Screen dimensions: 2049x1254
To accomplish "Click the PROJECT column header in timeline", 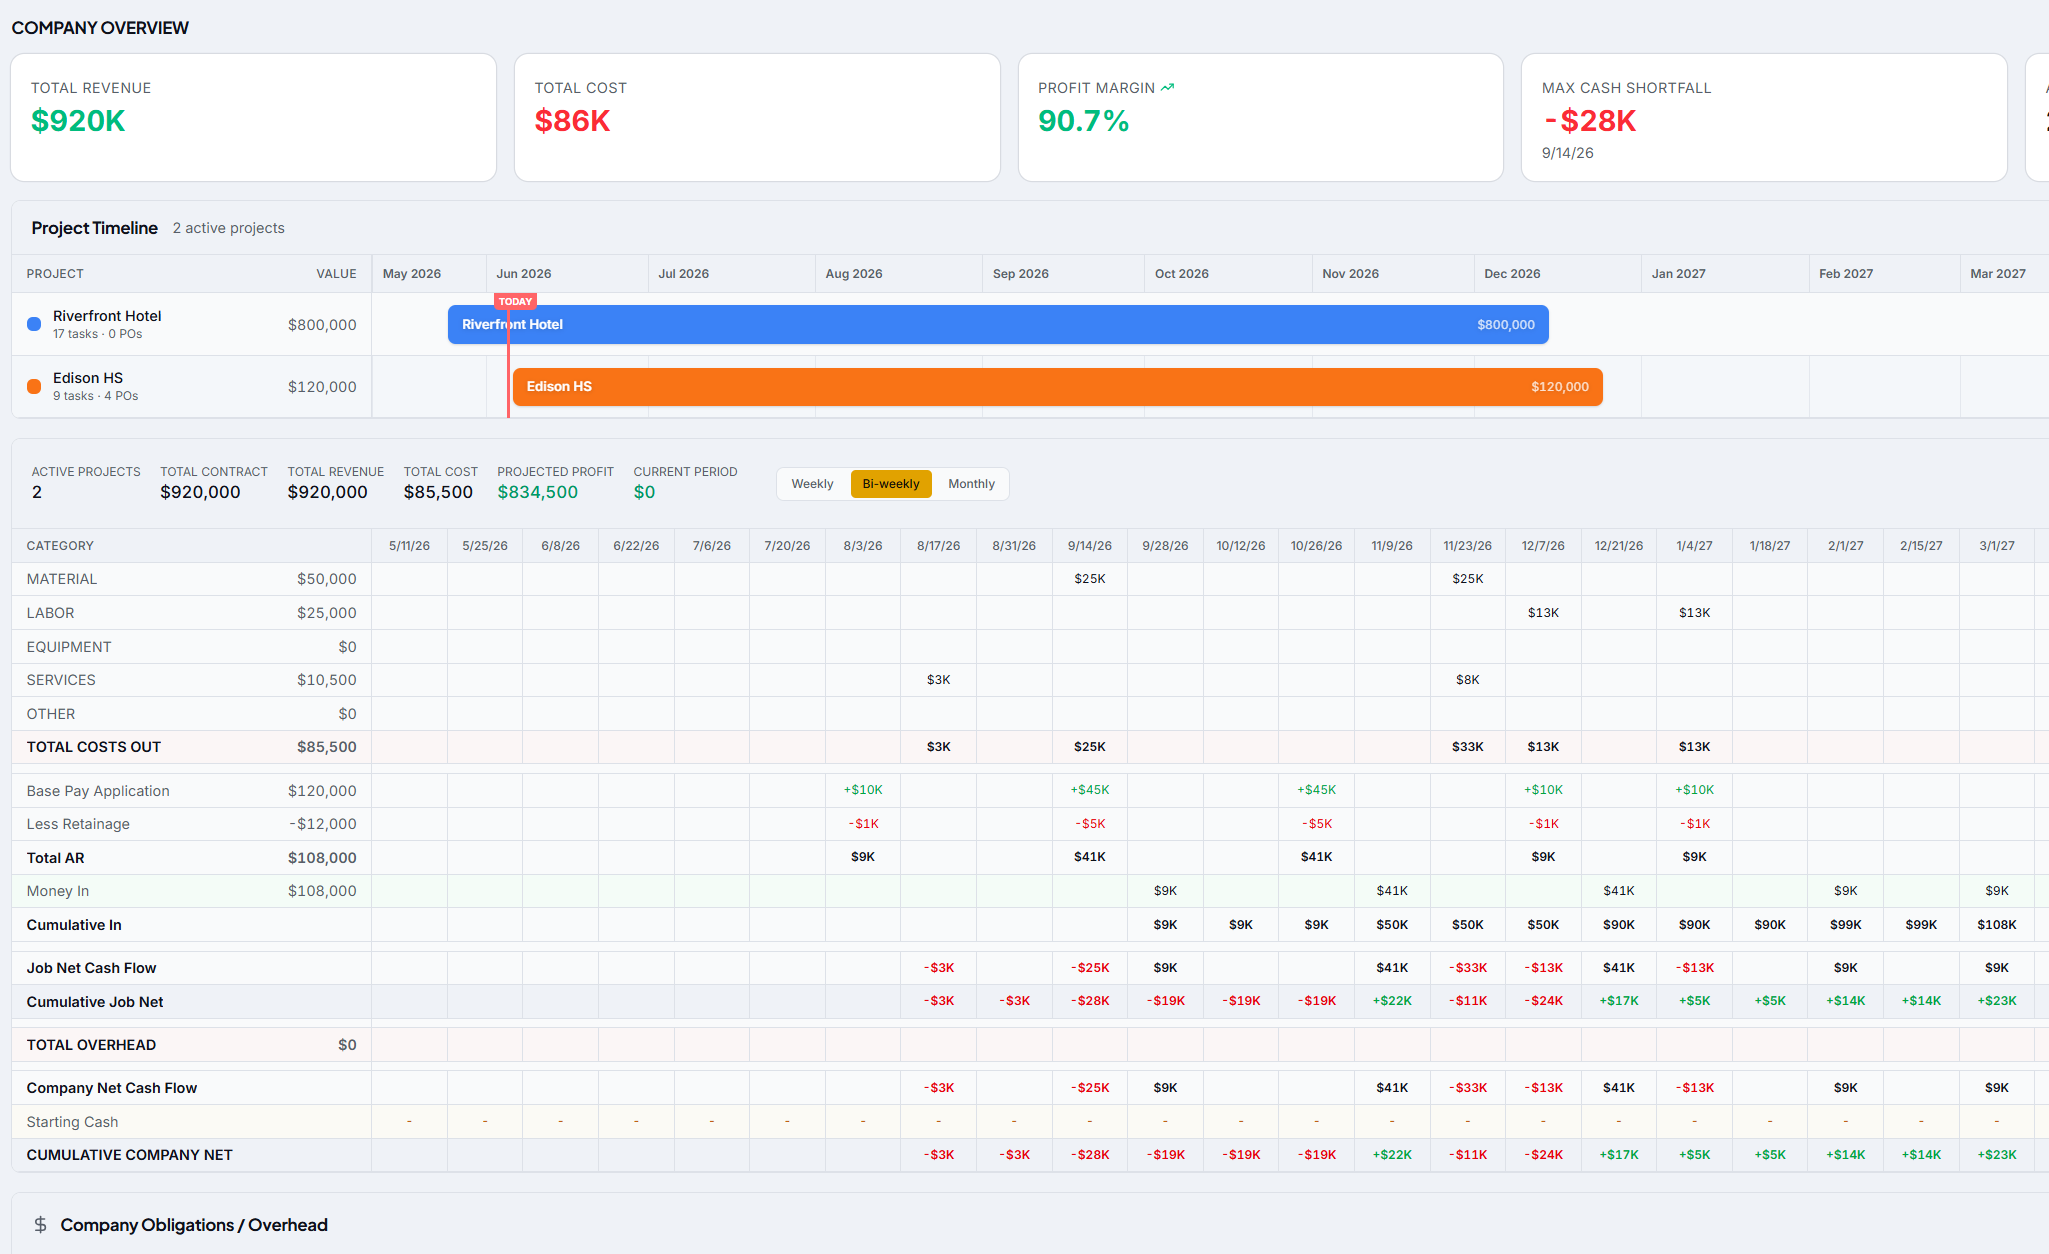I will click(x=55, y=274).
